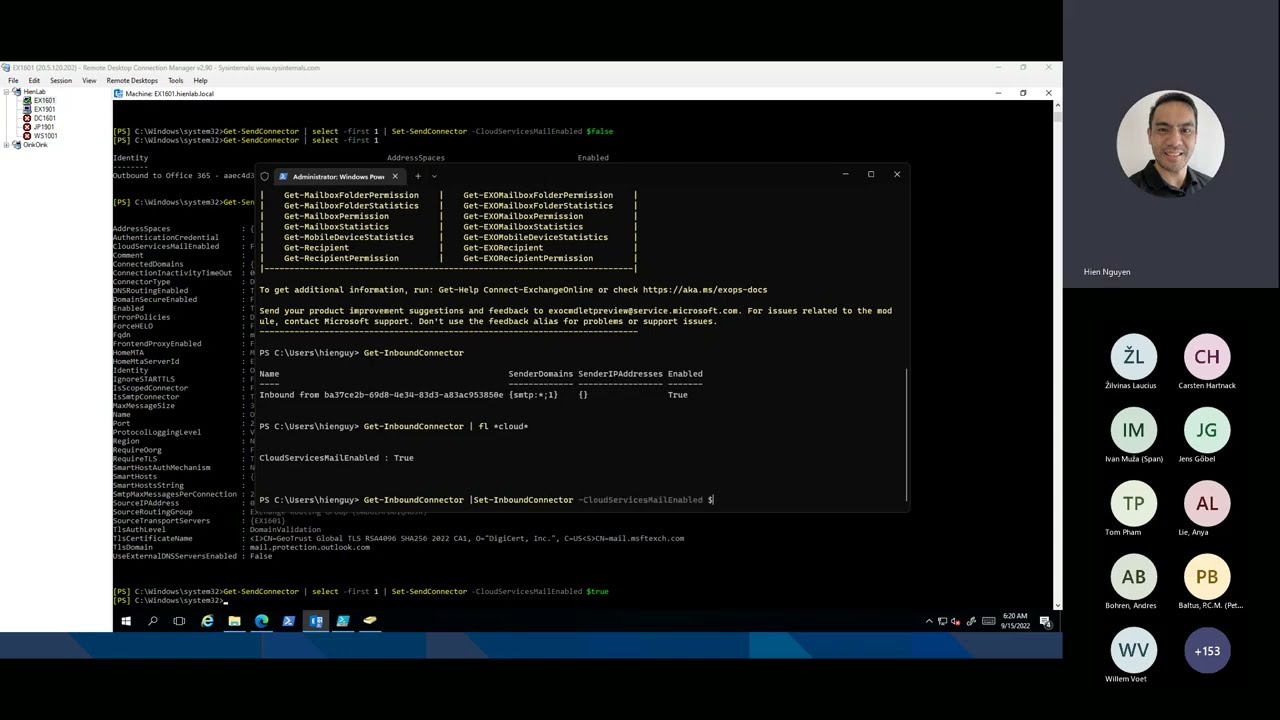
Task: Select Lie, Anya participant avatar
Action: pos(1207,503)
